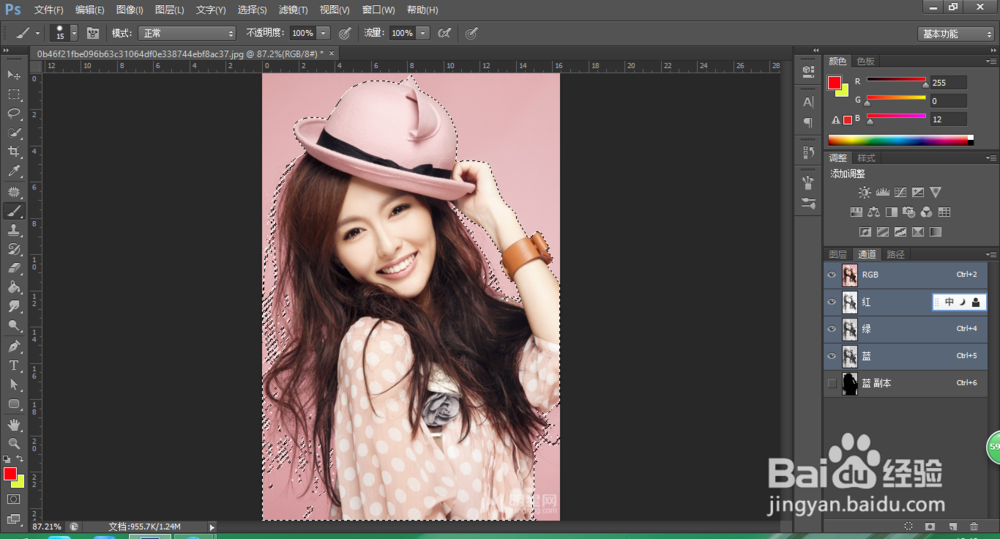Add a Color Balance adjustment
This screenshot has height=539, width=1000.
[x=874, y=212]
